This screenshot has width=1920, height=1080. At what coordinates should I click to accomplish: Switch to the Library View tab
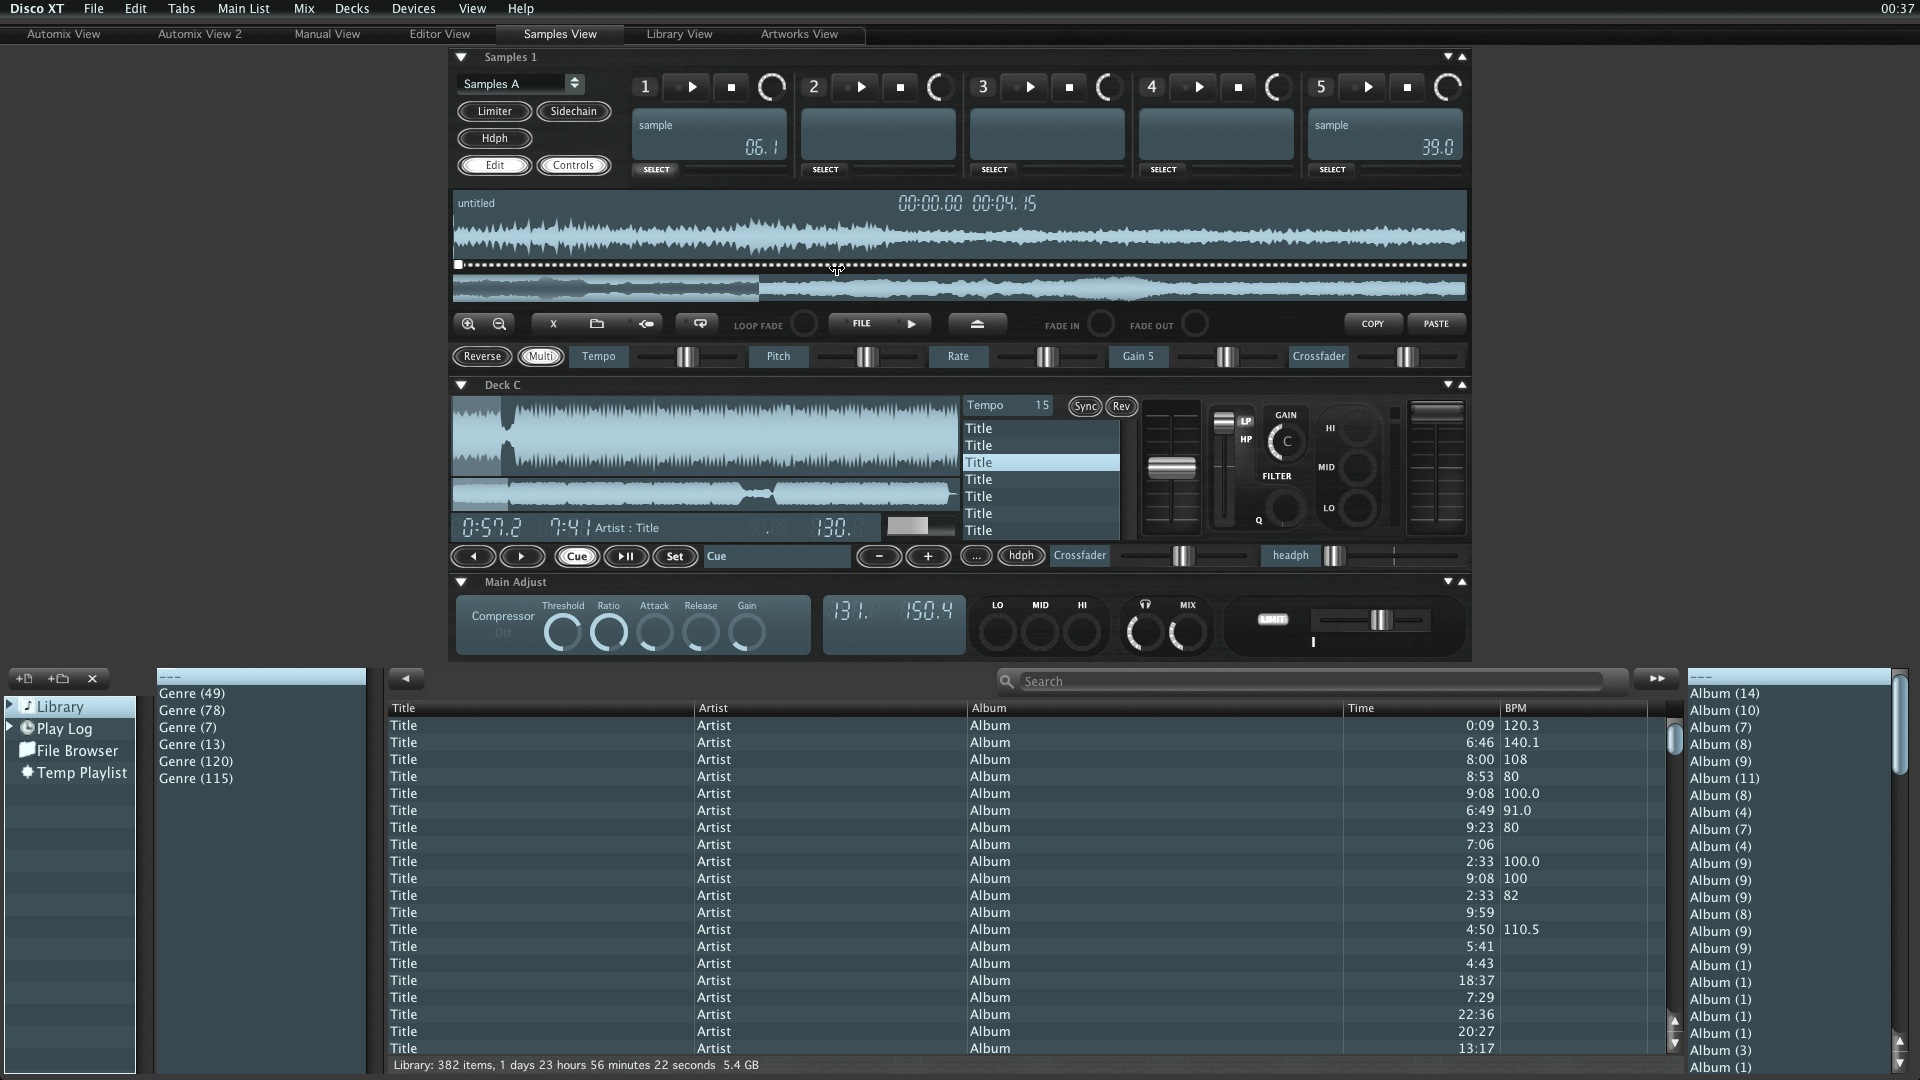tap(679, 34)
